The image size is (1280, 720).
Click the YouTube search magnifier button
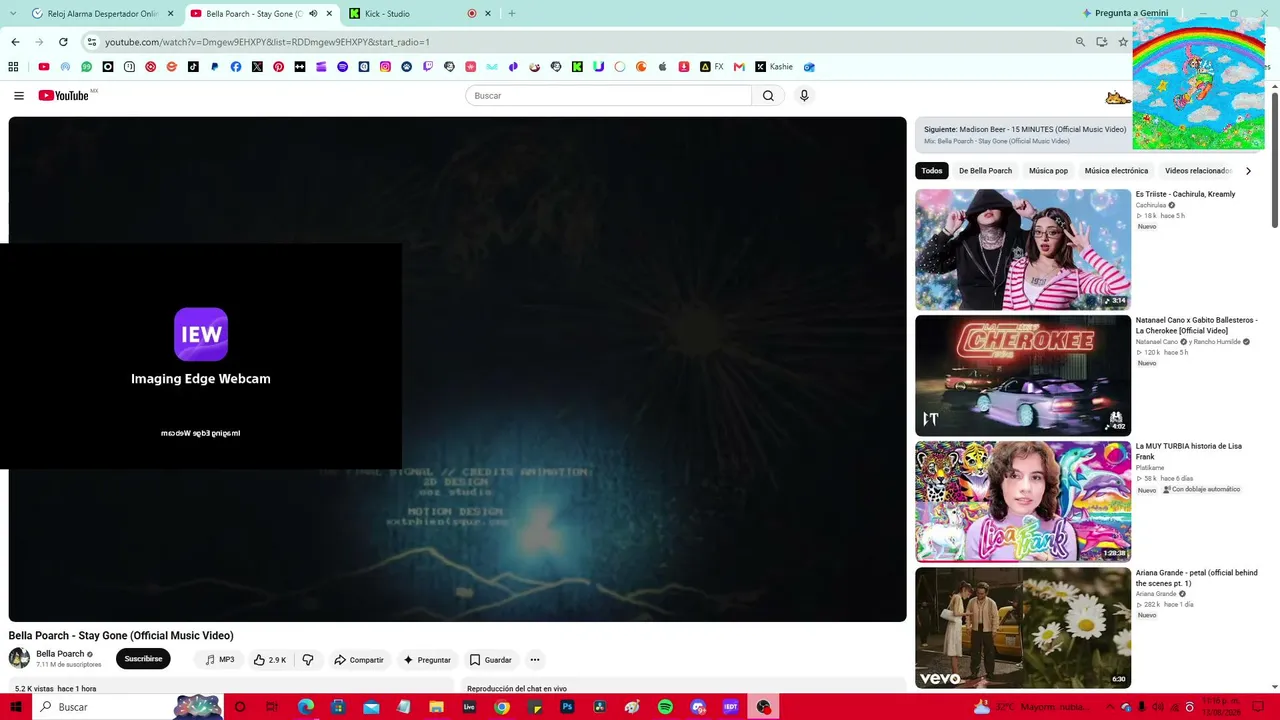click(x=768, y=96)
